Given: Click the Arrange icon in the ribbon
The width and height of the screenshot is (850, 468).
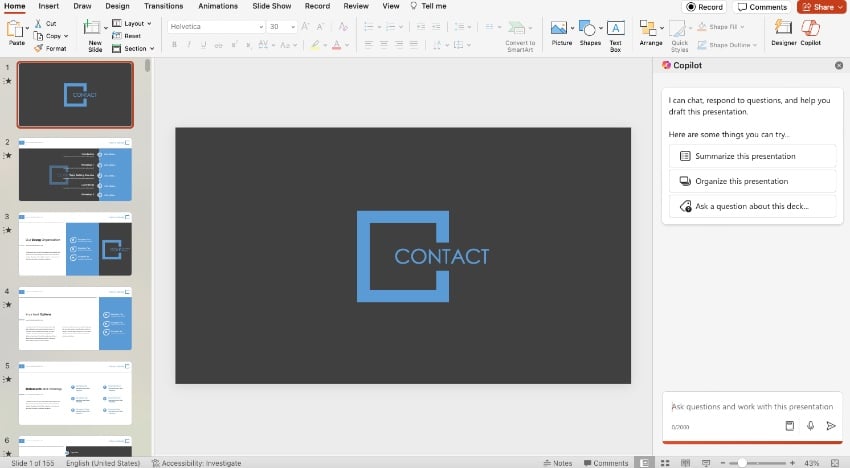Looking at the screenshot, I should [x=651, y=28].
